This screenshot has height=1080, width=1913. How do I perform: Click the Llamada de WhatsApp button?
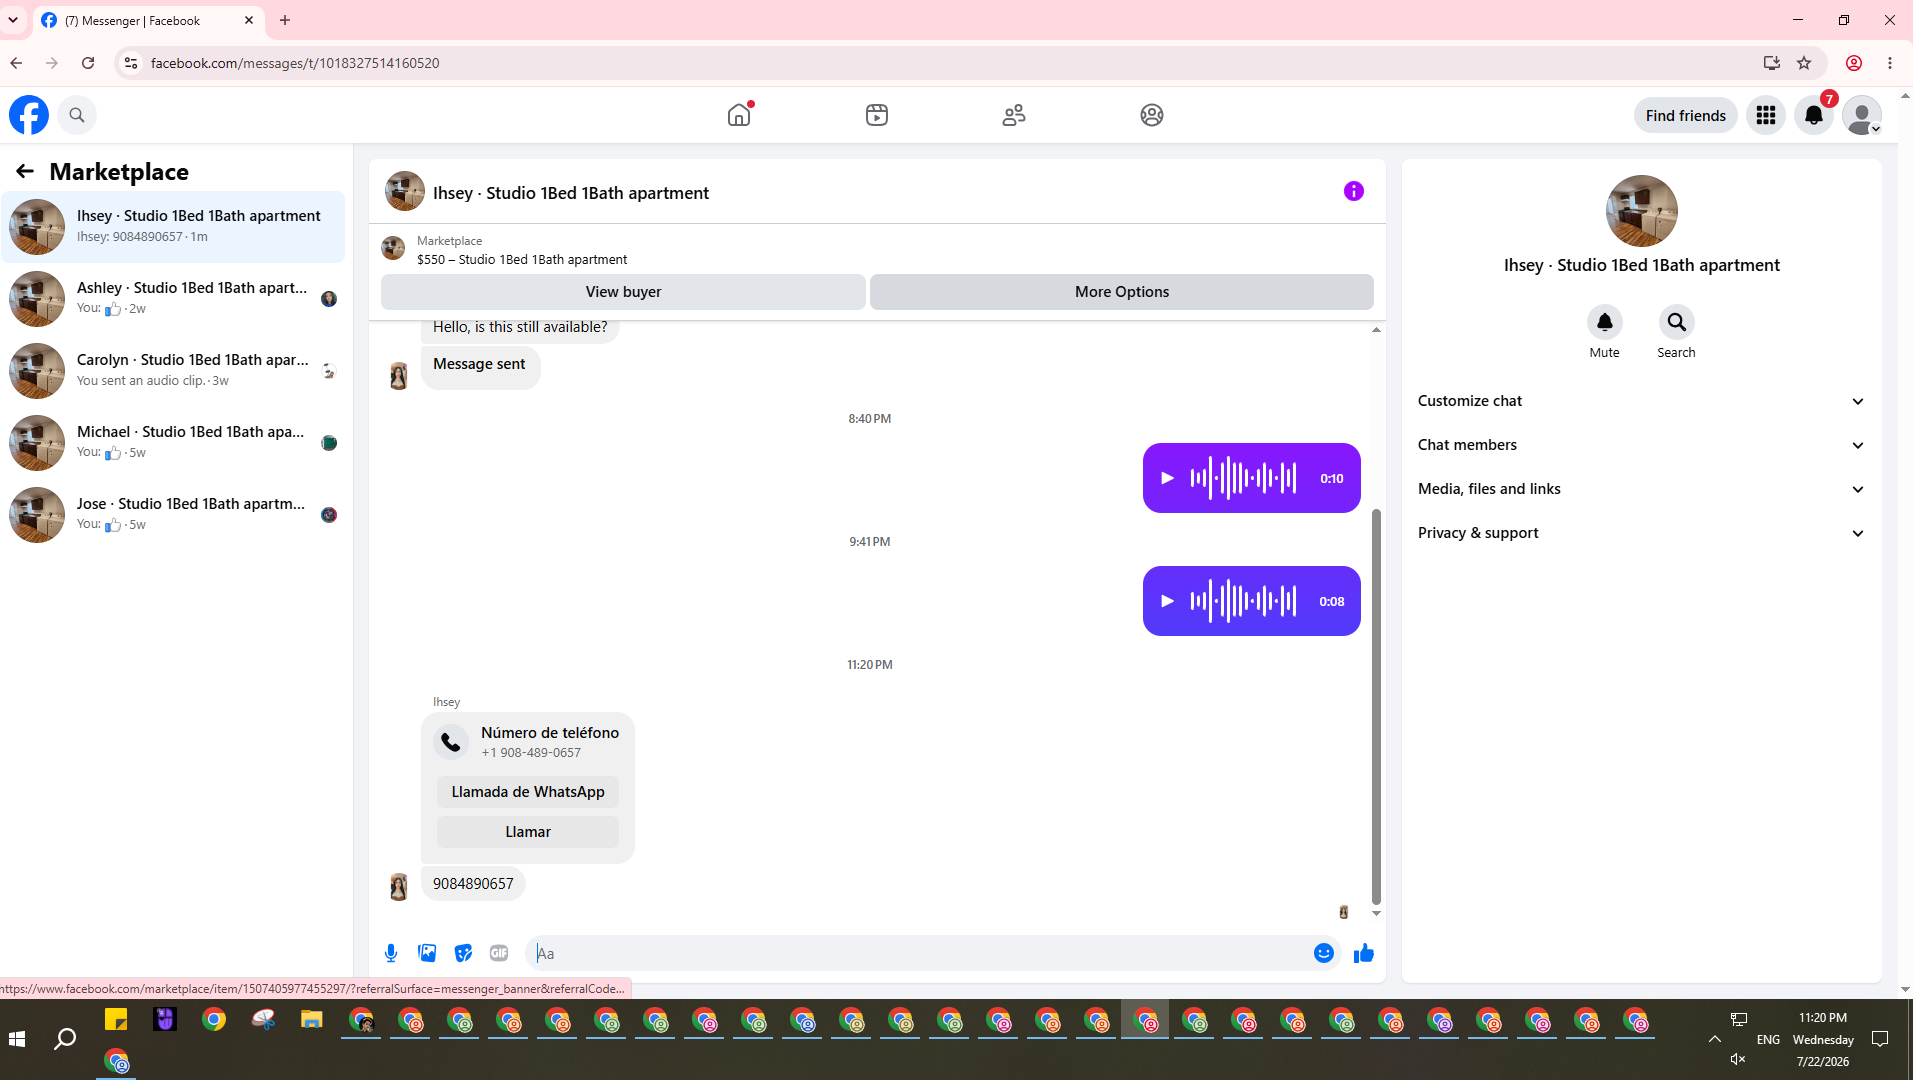(x=528, y=792)
